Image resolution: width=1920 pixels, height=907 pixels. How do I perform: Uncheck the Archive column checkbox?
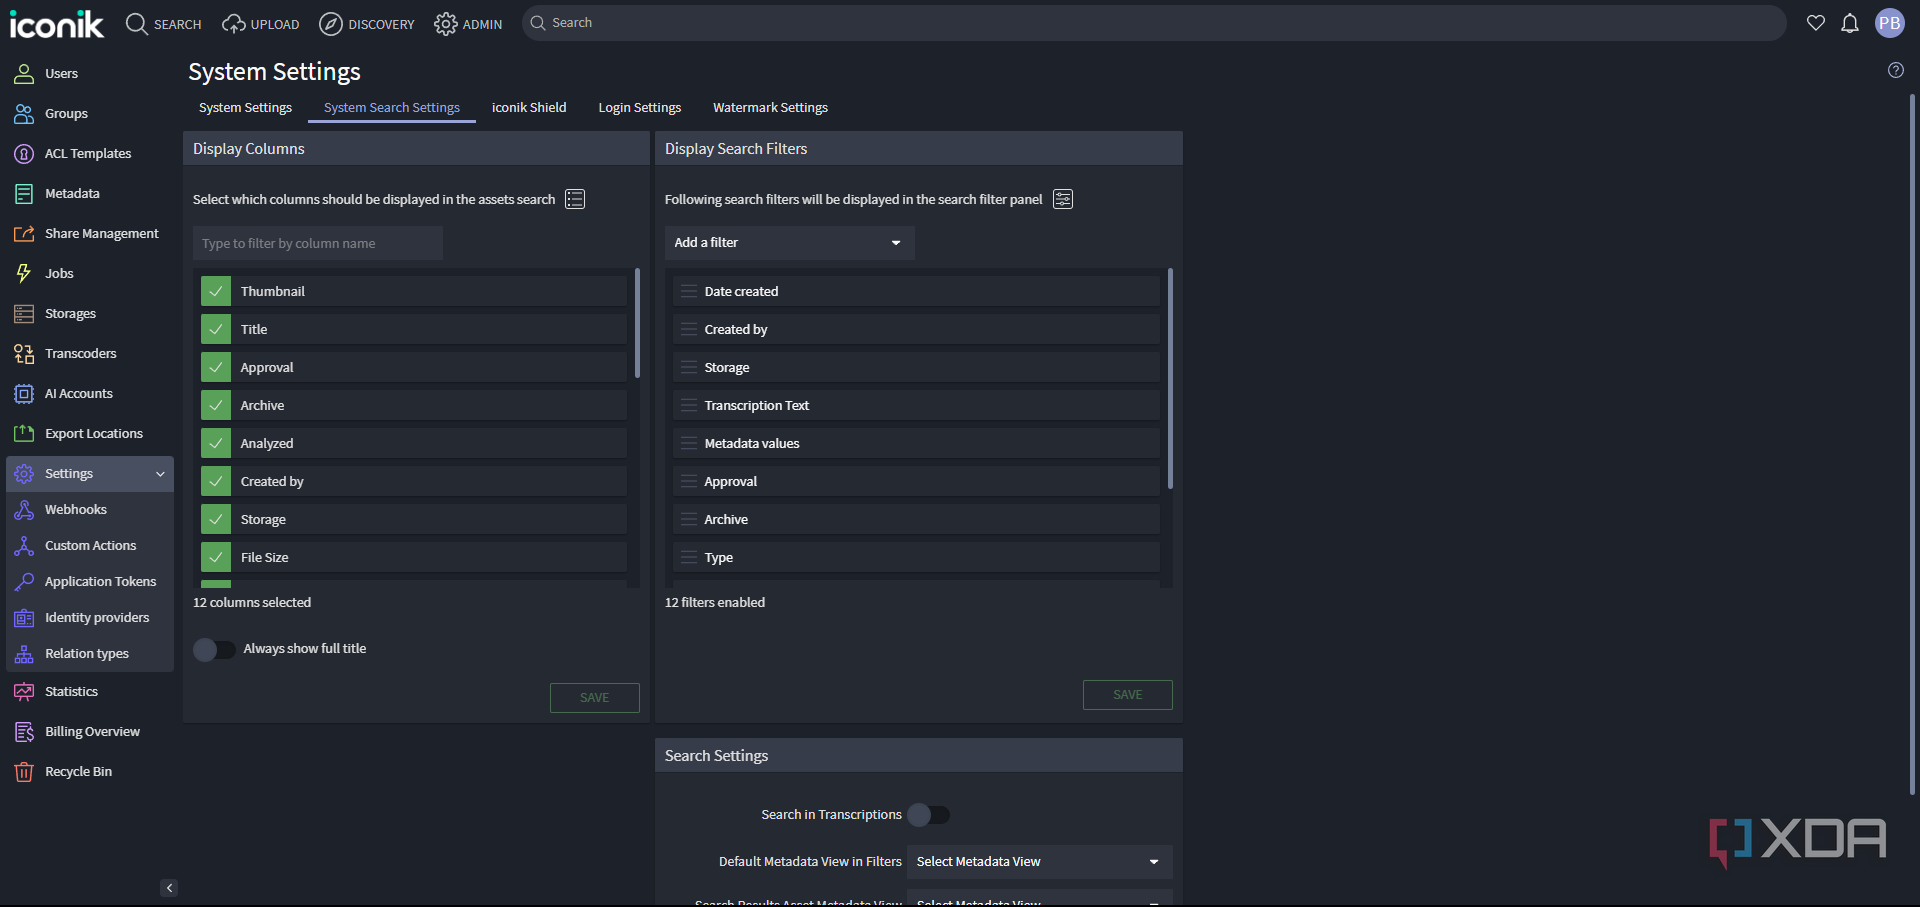pyautogui.click(x=216, y=405)
